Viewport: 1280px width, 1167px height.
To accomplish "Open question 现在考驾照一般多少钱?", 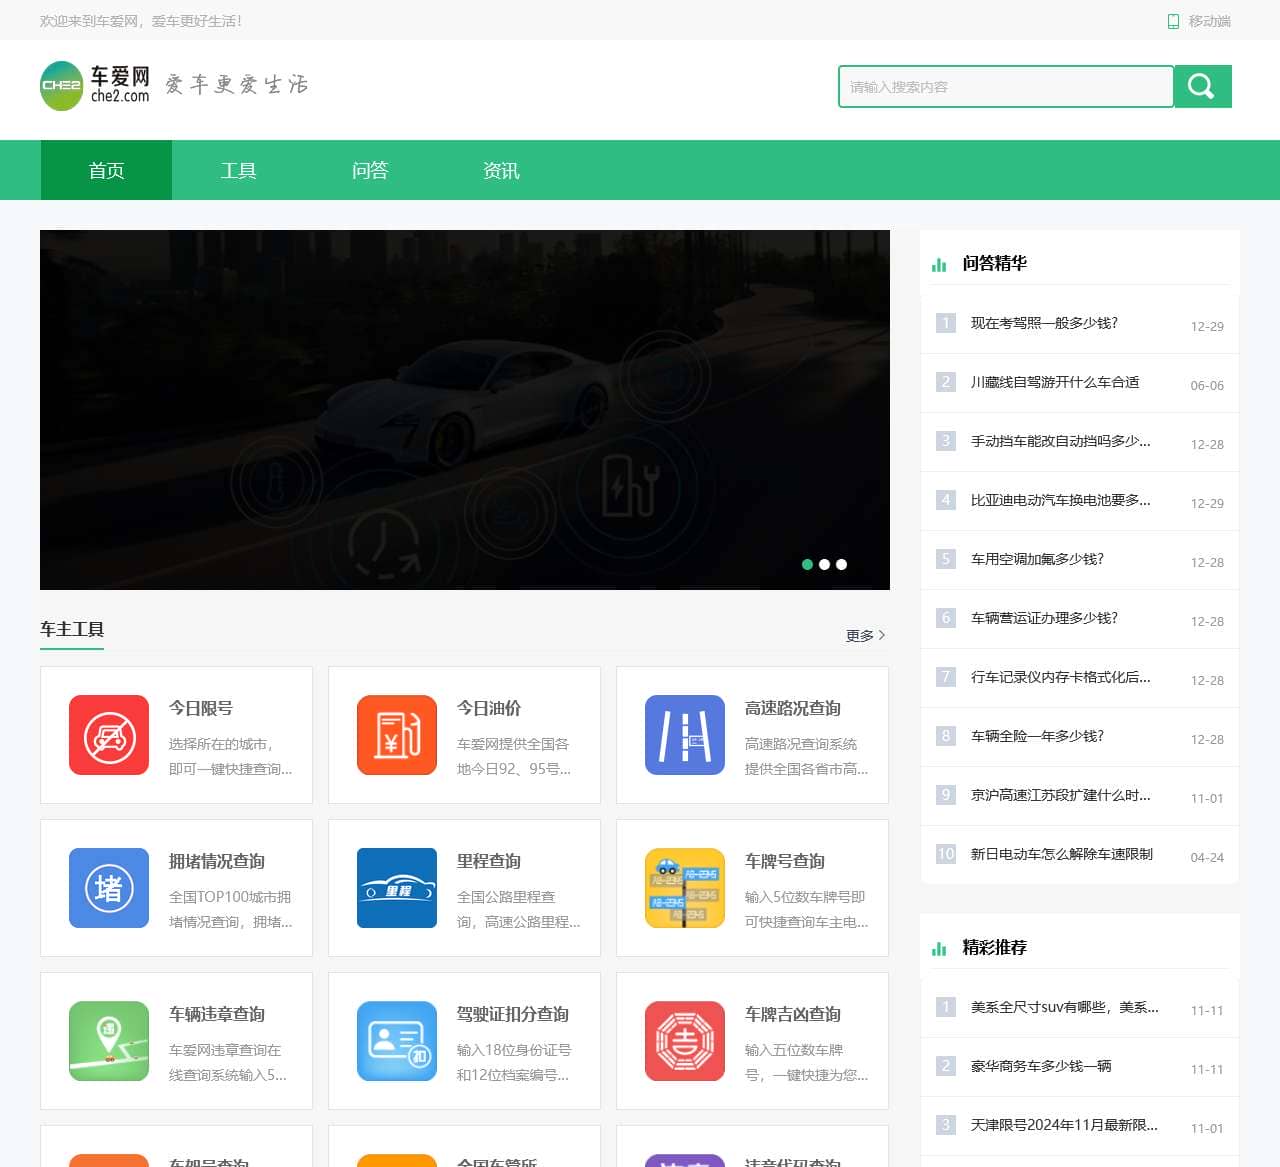I will tap(1044, 323).
